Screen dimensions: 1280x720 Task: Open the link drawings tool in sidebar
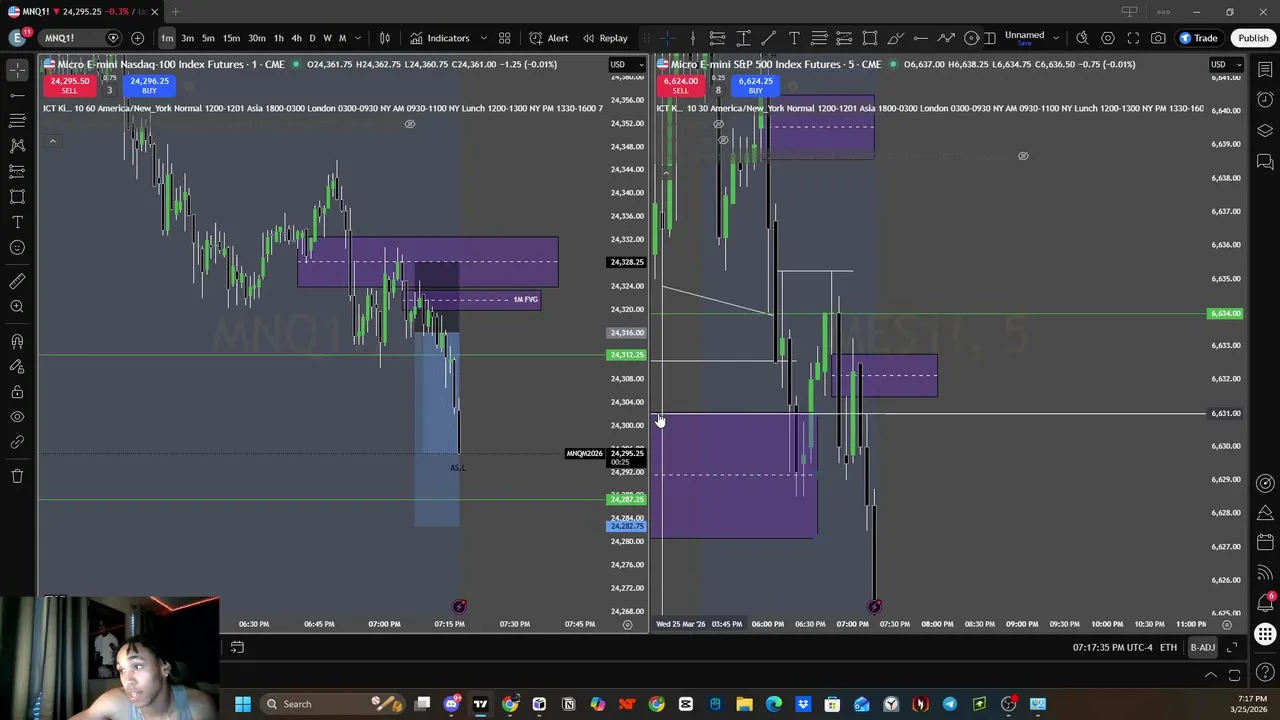17,442
